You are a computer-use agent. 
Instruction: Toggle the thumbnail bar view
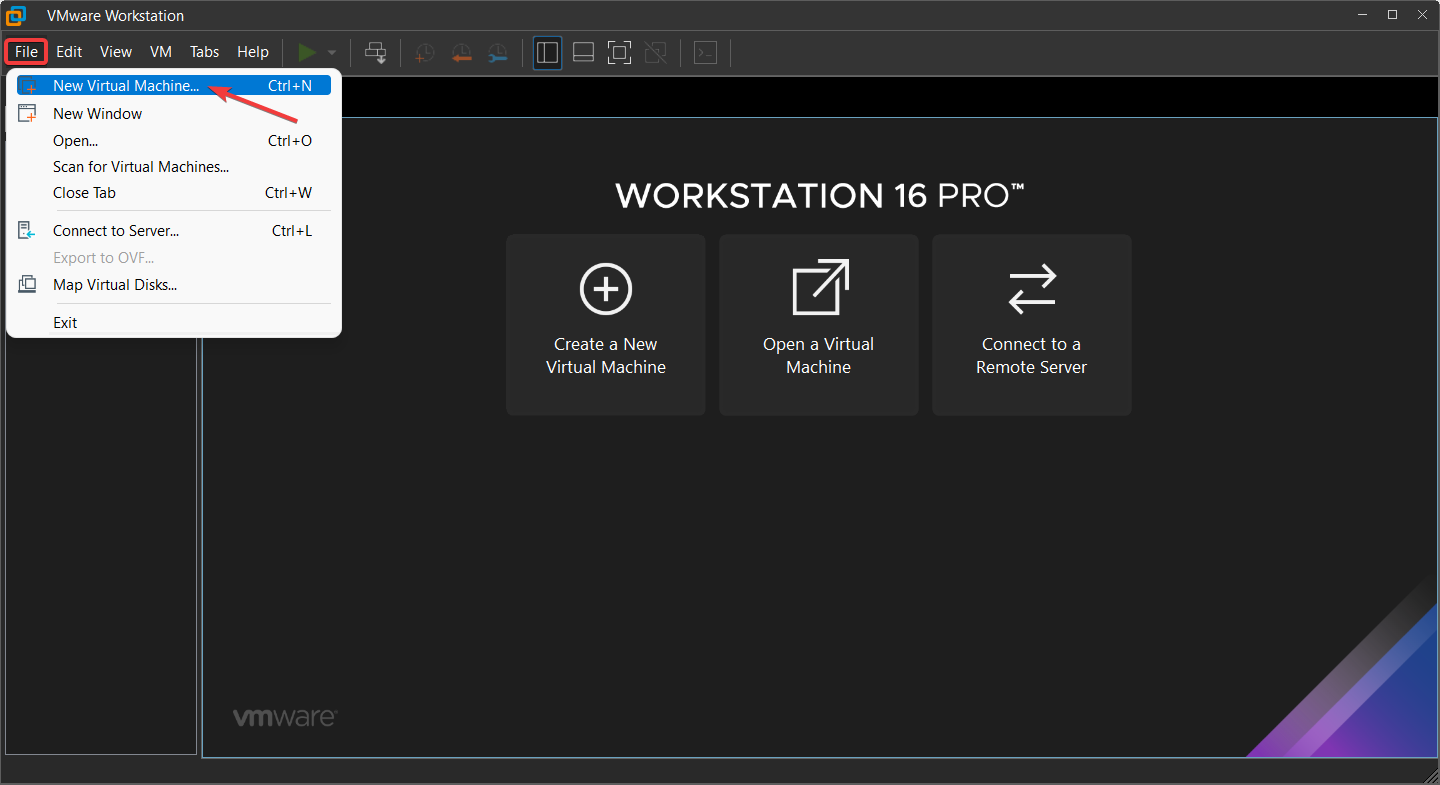coord(583,52)
